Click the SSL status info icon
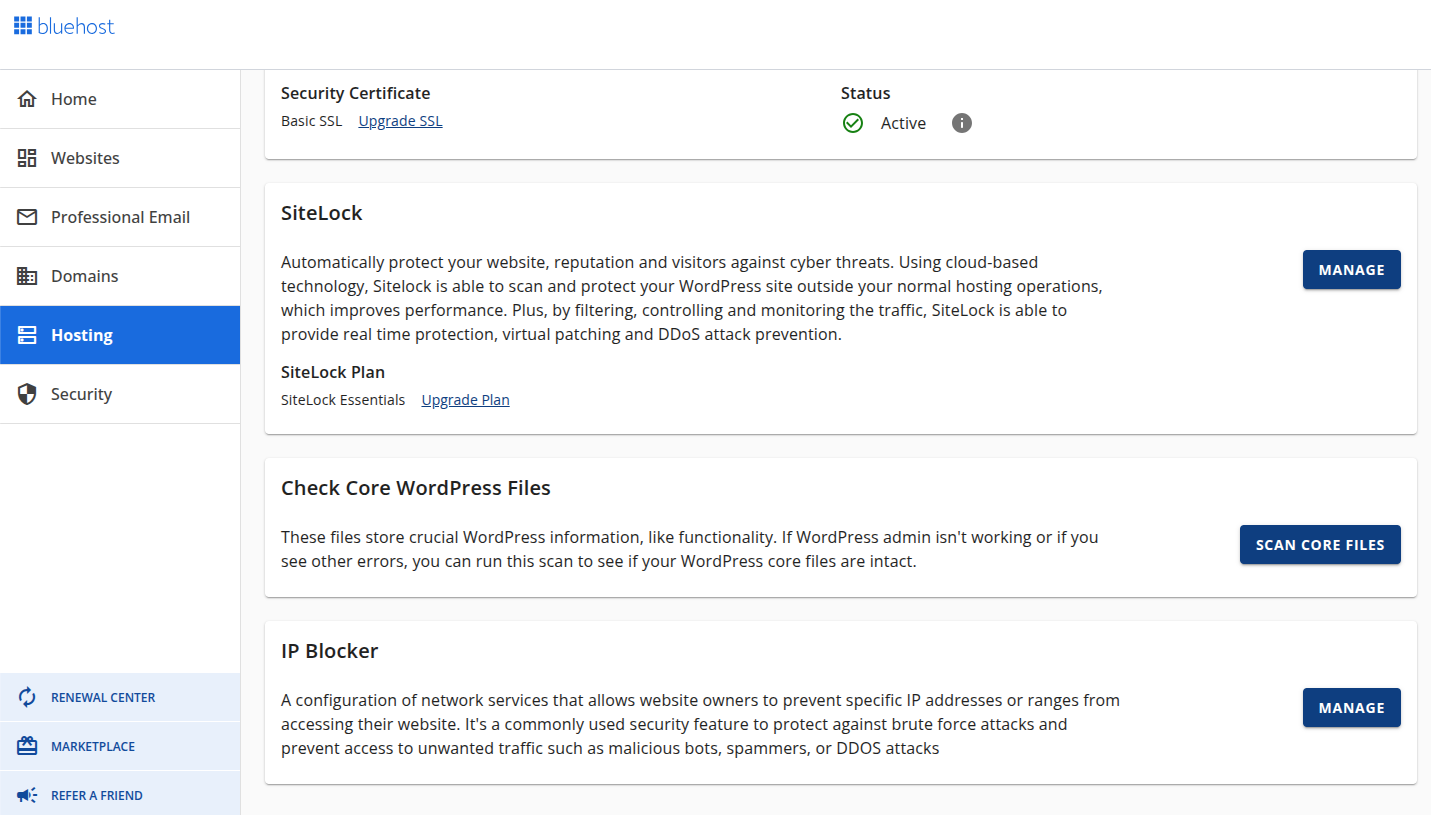 (961, 123)
